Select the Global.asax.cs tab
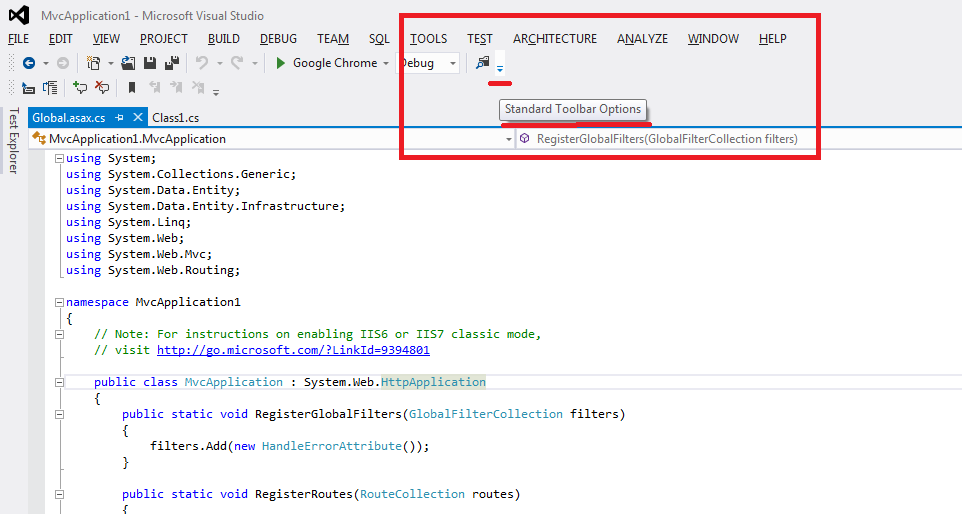The image size is (962, 514). coord(69,117)
